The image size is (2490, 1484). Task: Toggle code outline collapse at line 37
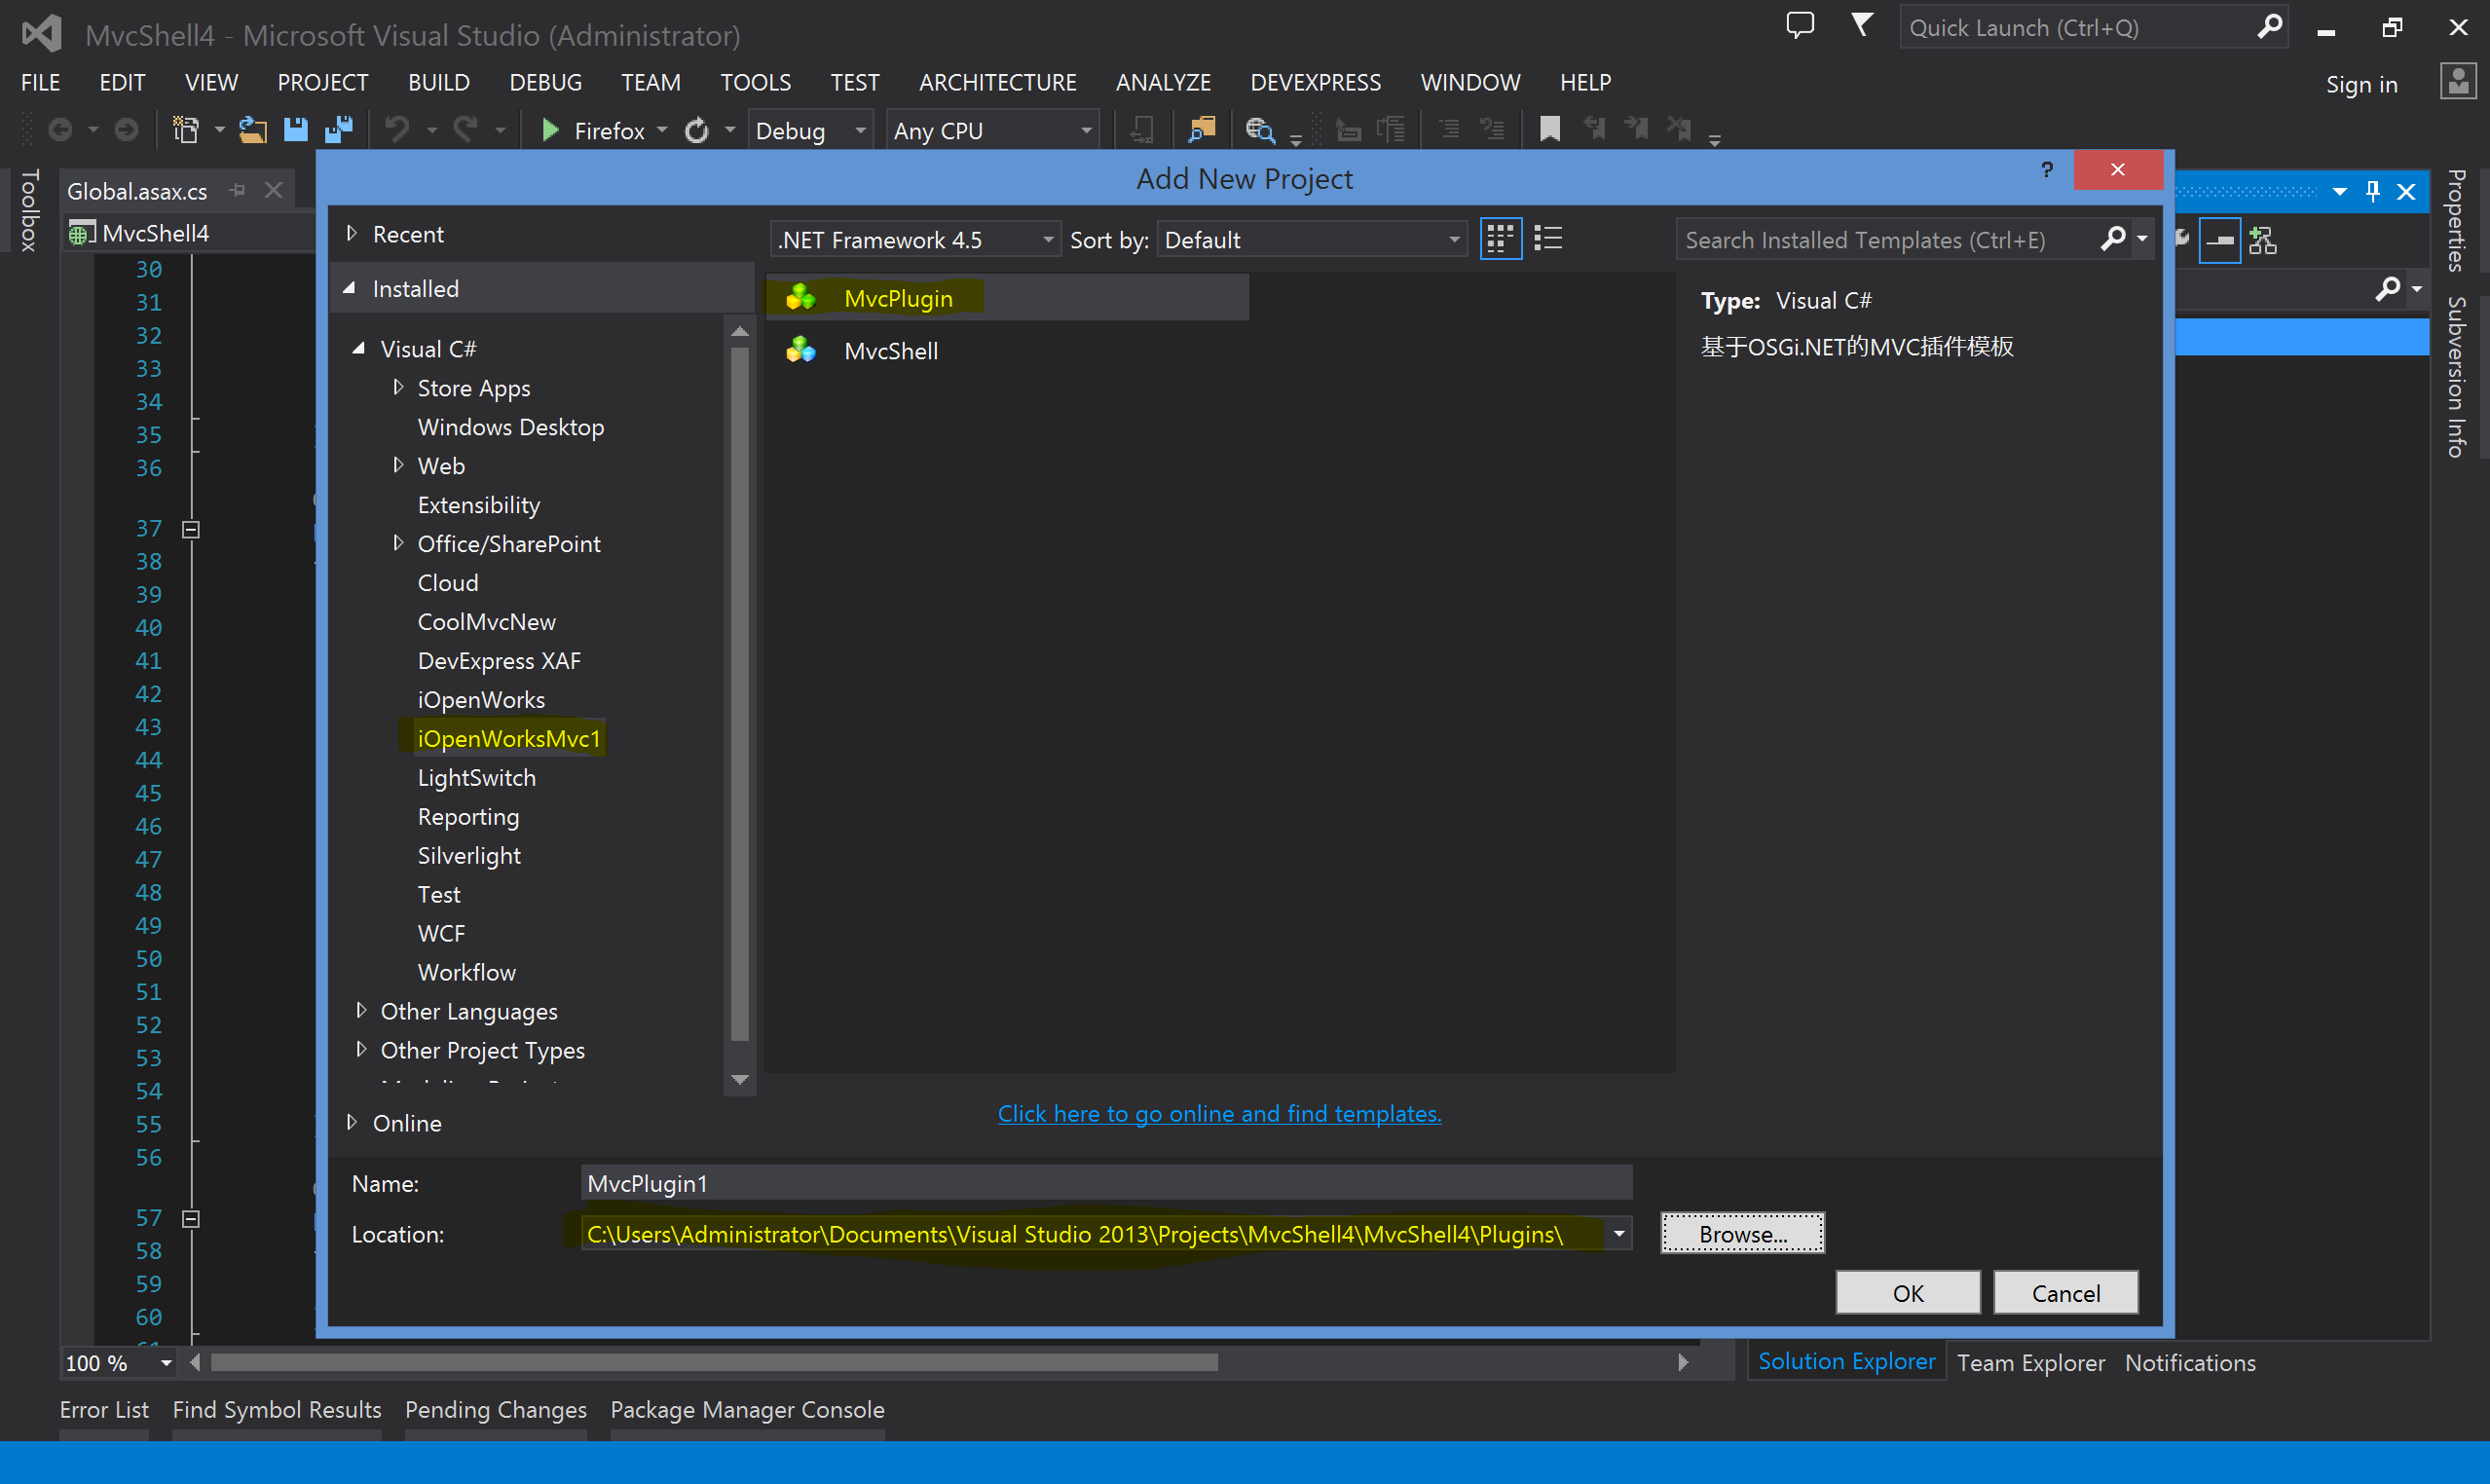tap(191, 529)
